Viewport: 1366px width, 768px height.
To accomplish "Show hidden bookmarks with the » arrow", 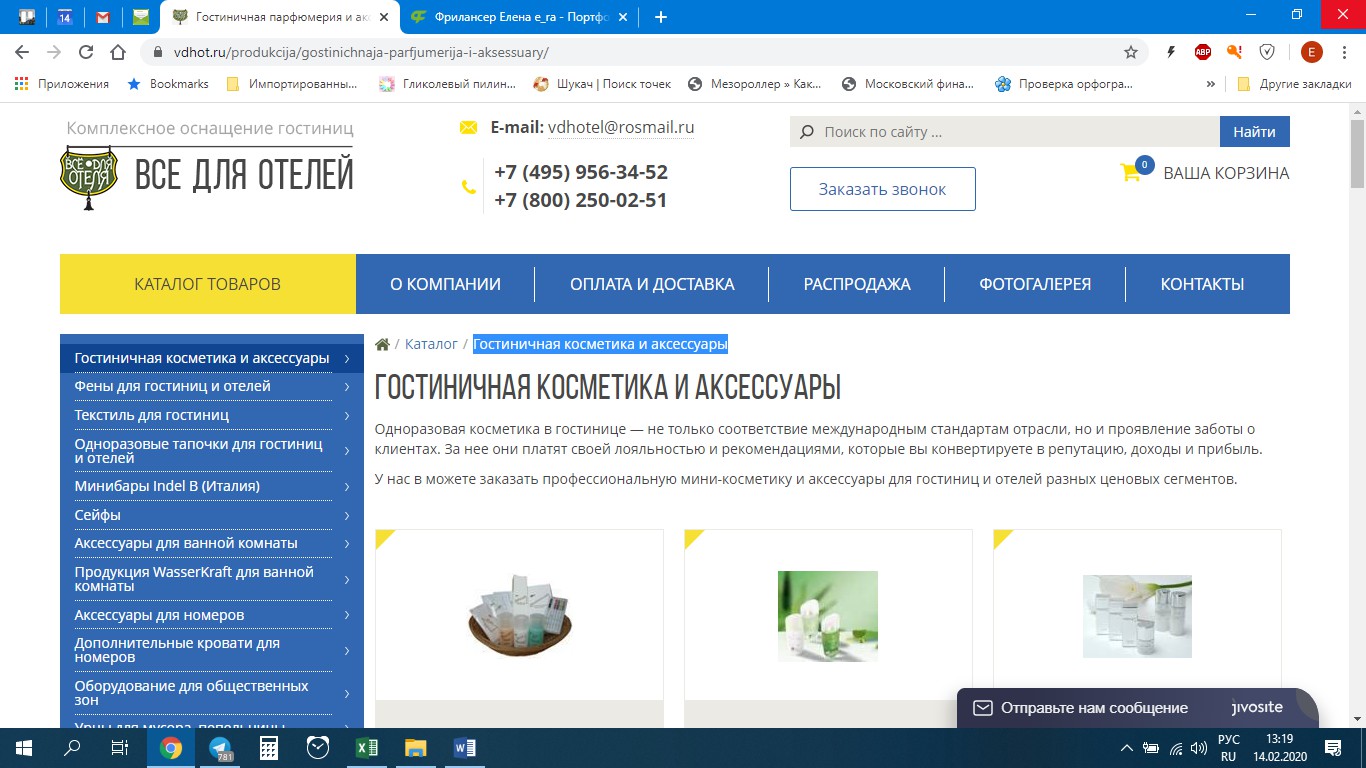I will tap(1211, 84).
